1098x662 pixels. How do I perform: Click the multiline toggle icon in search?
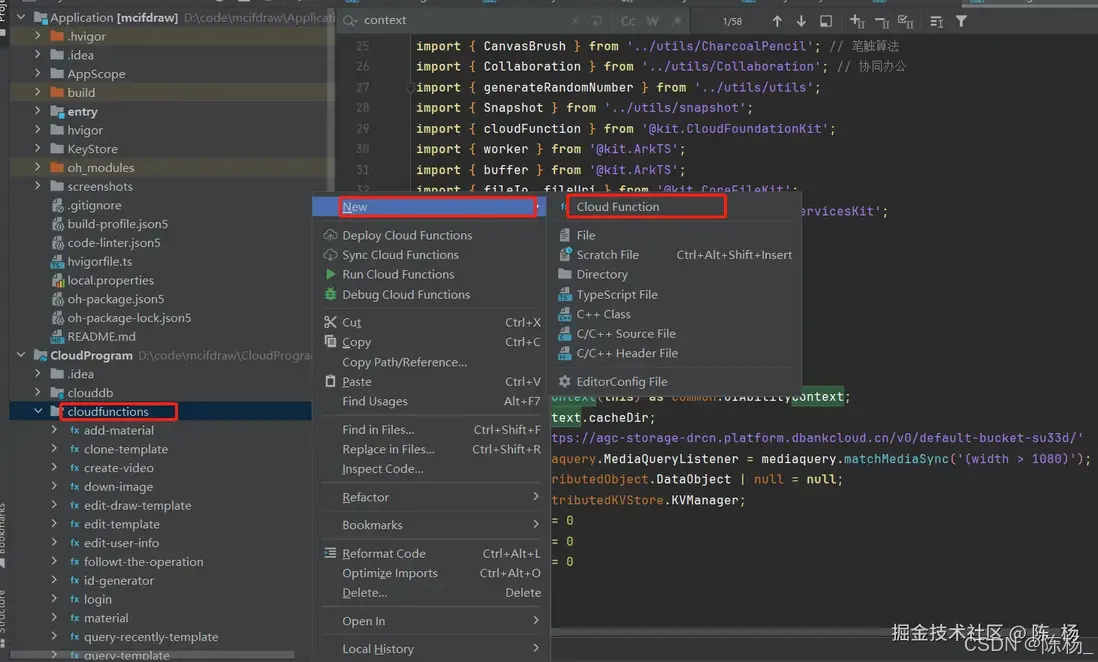(936, 21)
